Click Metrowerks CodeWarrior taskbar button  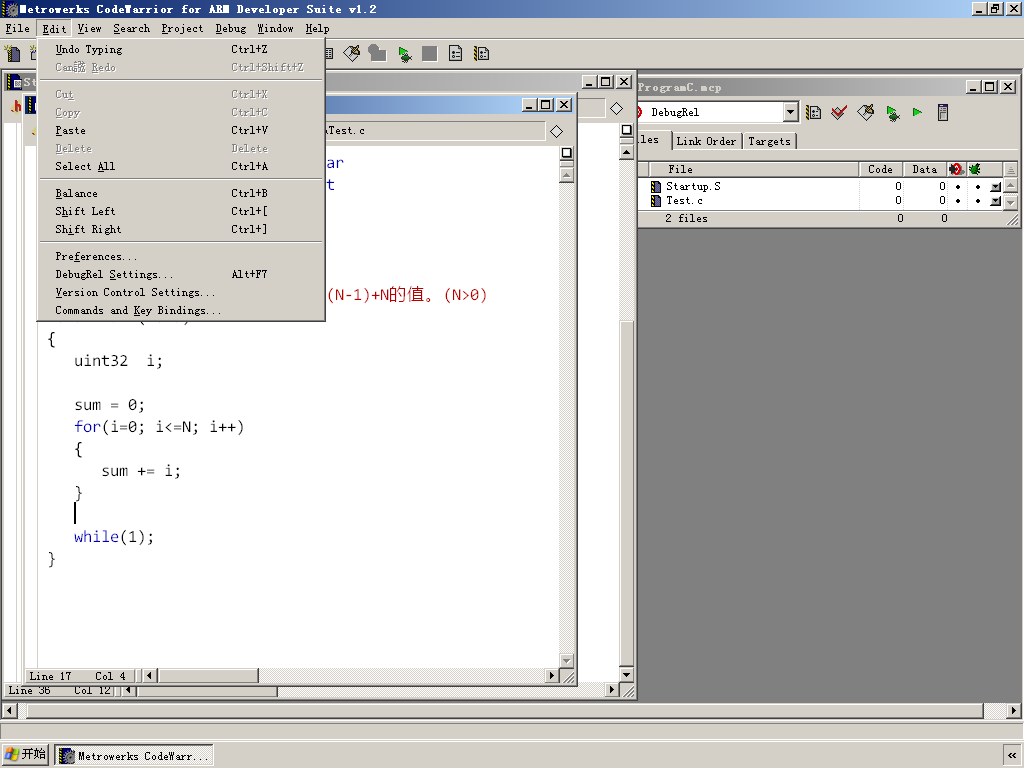click(134, 756)
